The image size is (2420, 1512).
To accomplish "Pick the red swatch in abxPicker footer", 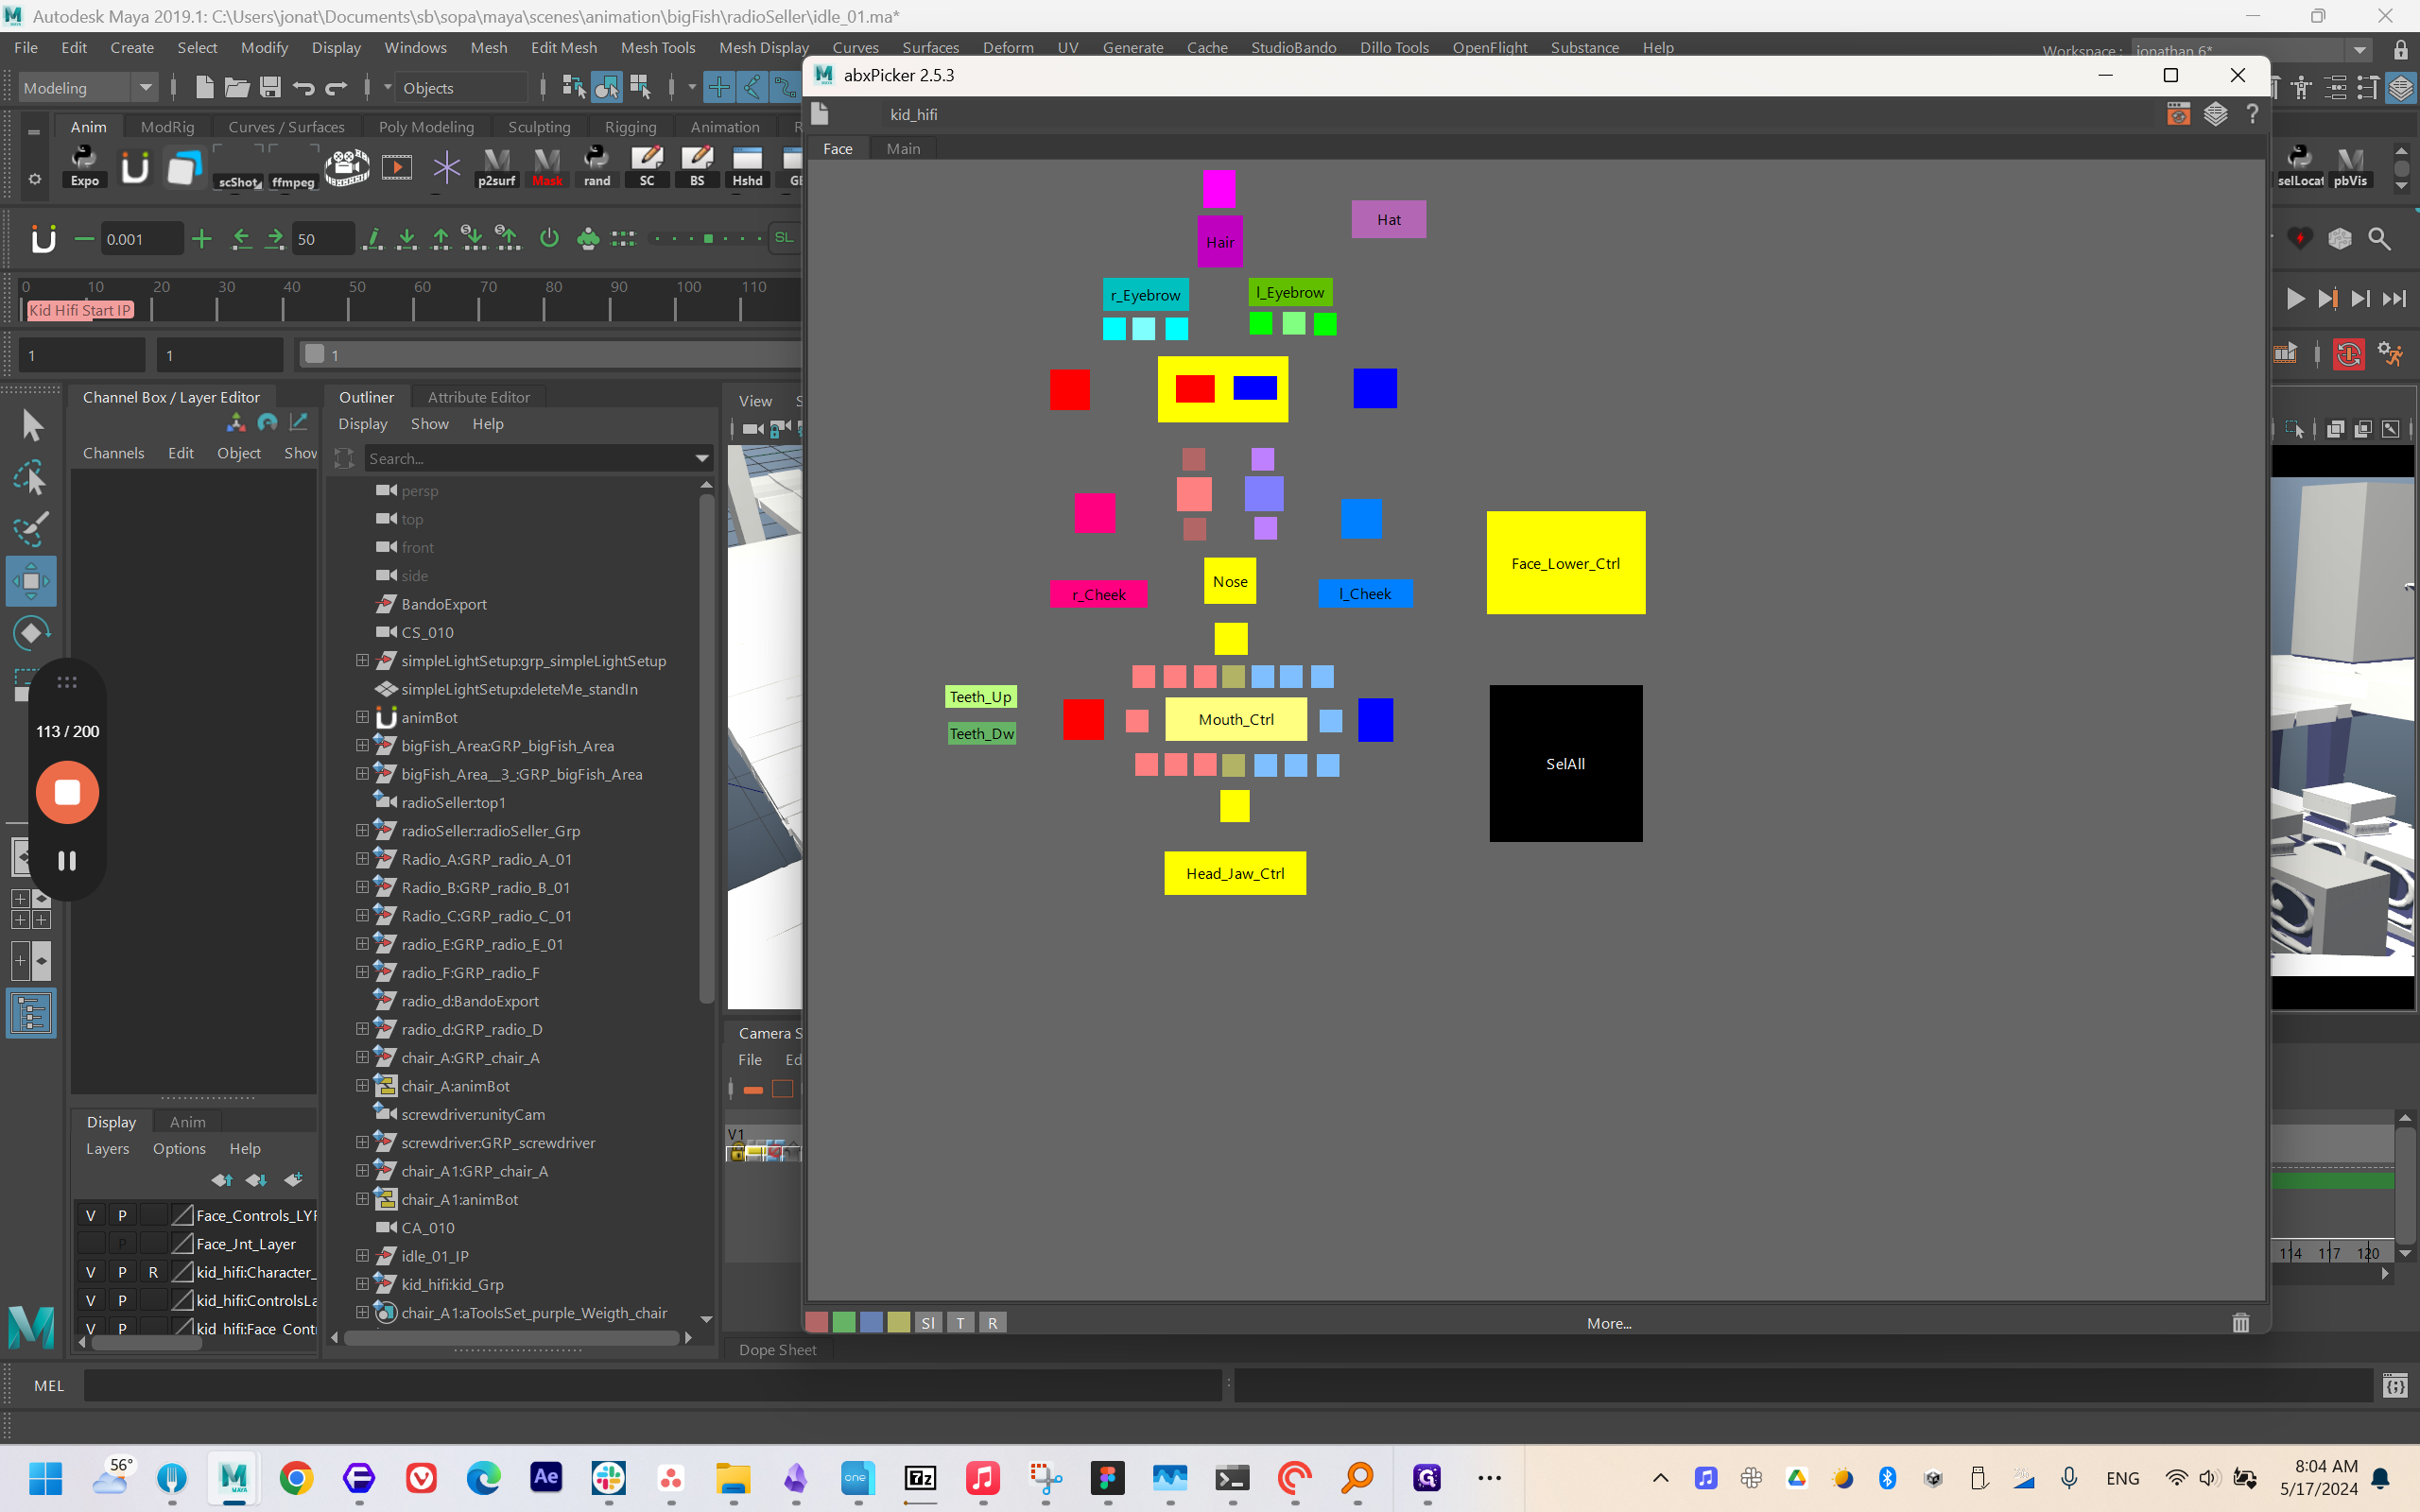I will pyautogui.click(x=816, y=1323).
